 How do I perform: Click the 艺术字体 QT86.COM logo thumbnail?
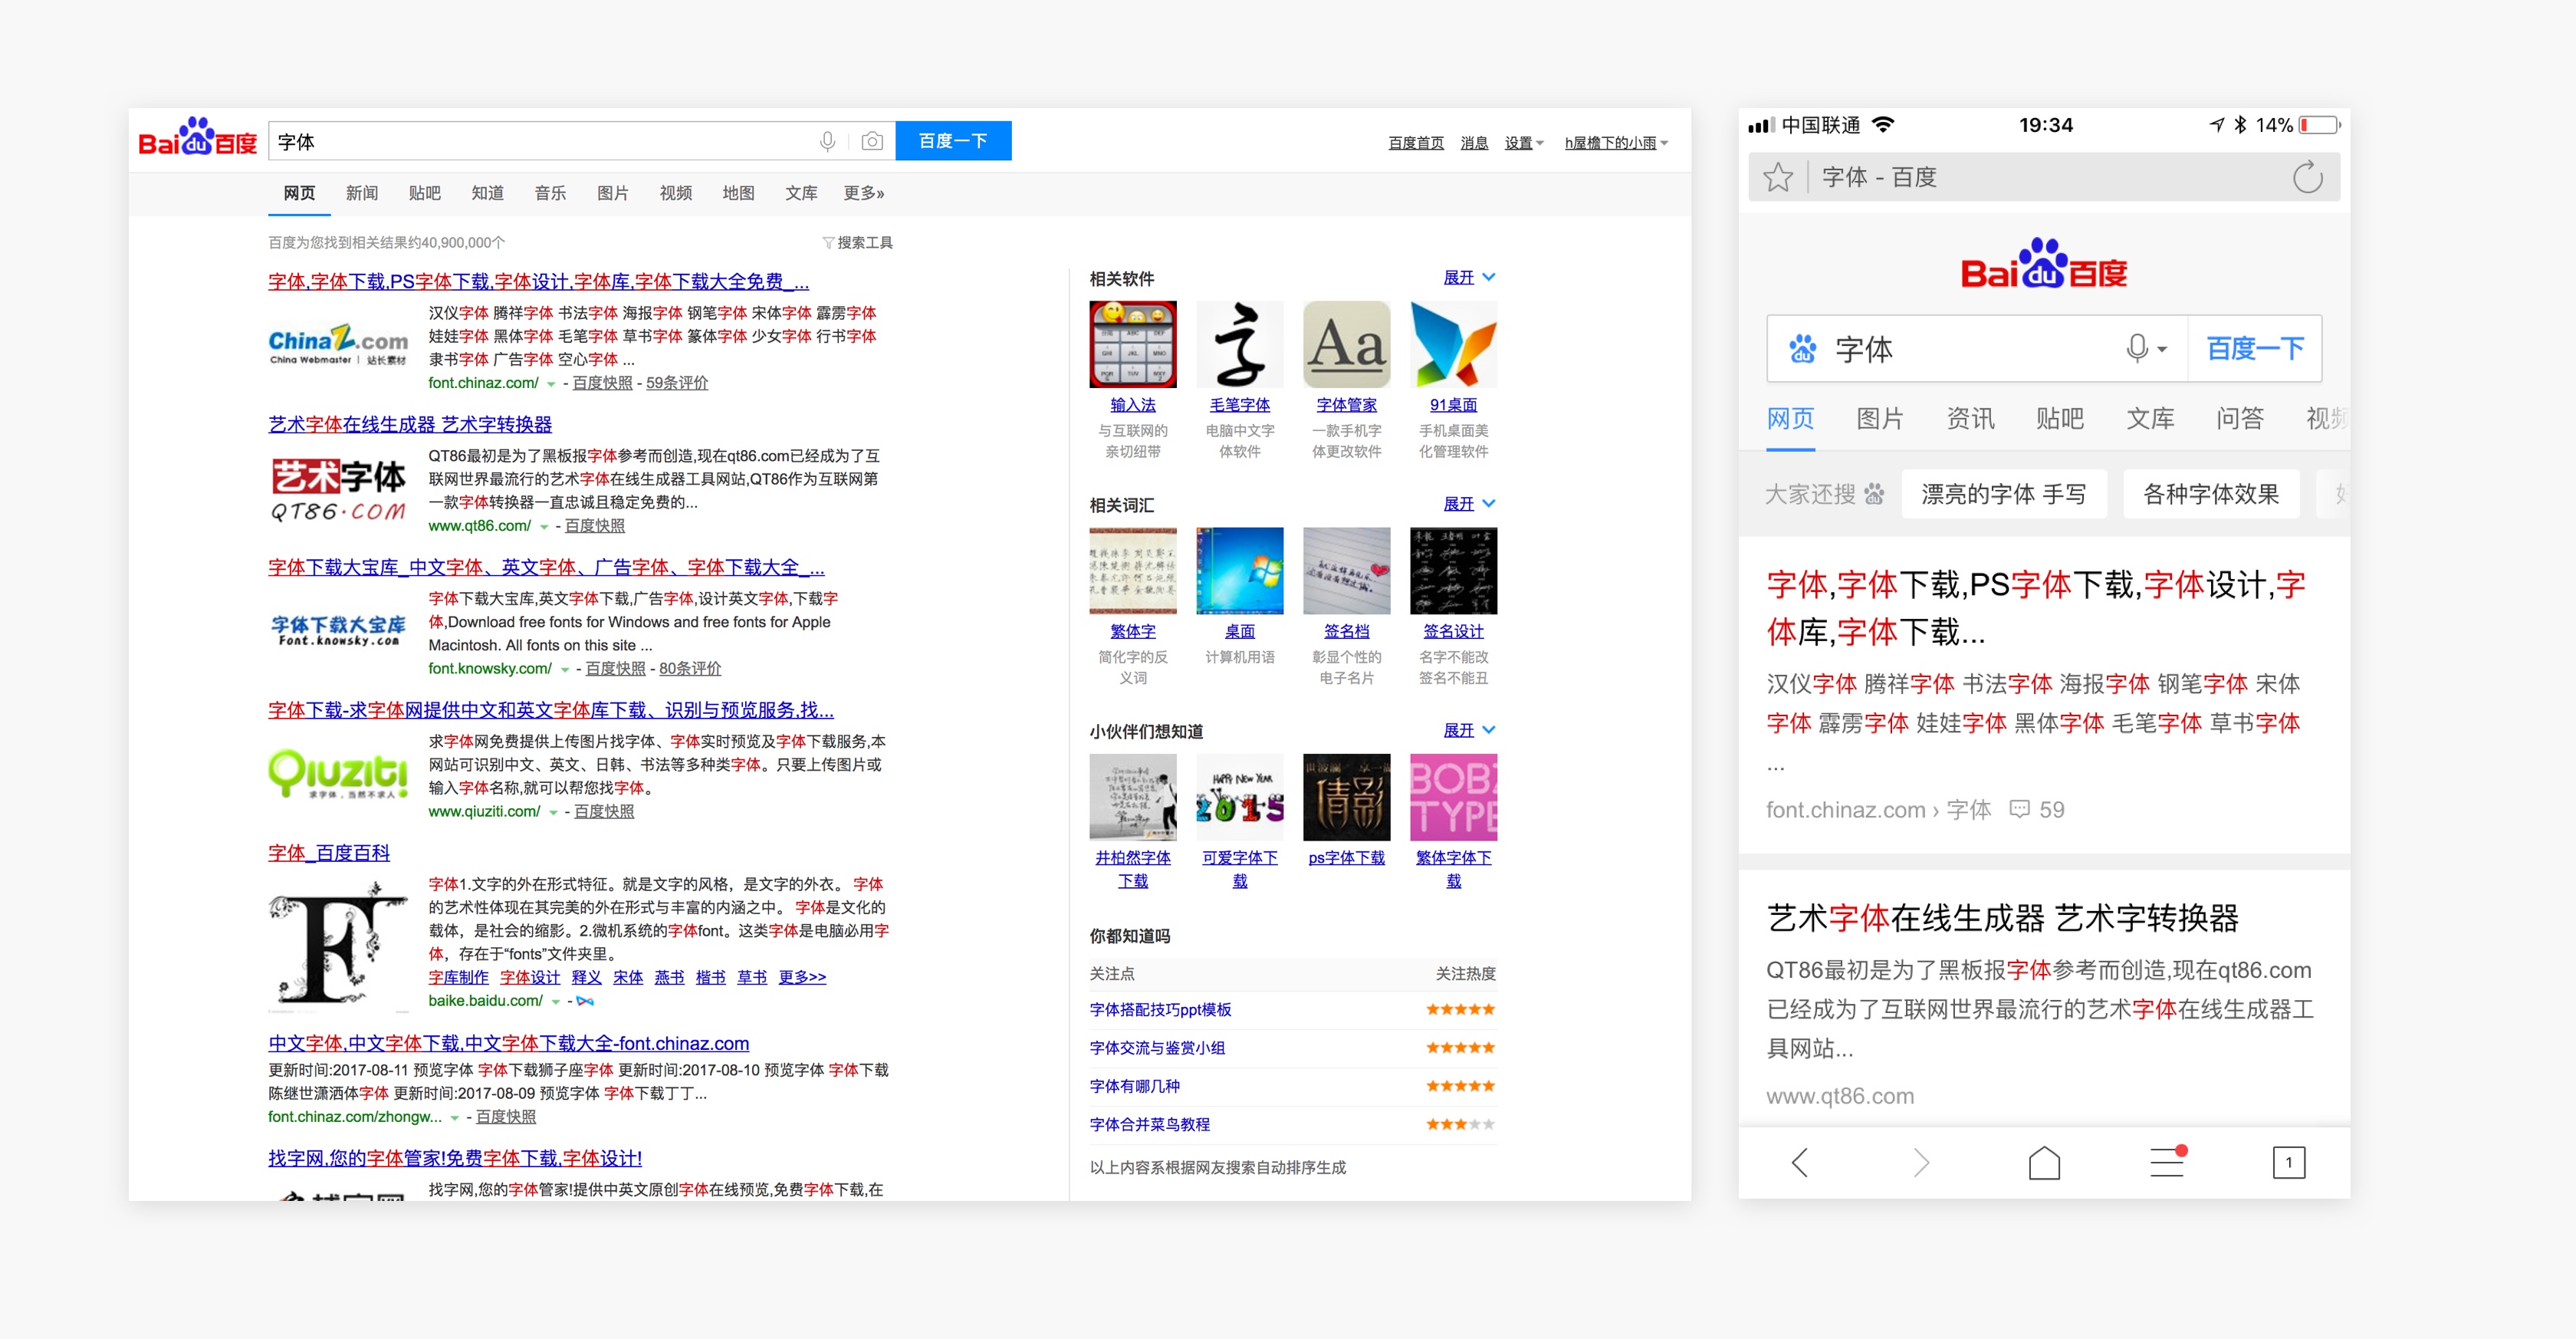point(338,490)
